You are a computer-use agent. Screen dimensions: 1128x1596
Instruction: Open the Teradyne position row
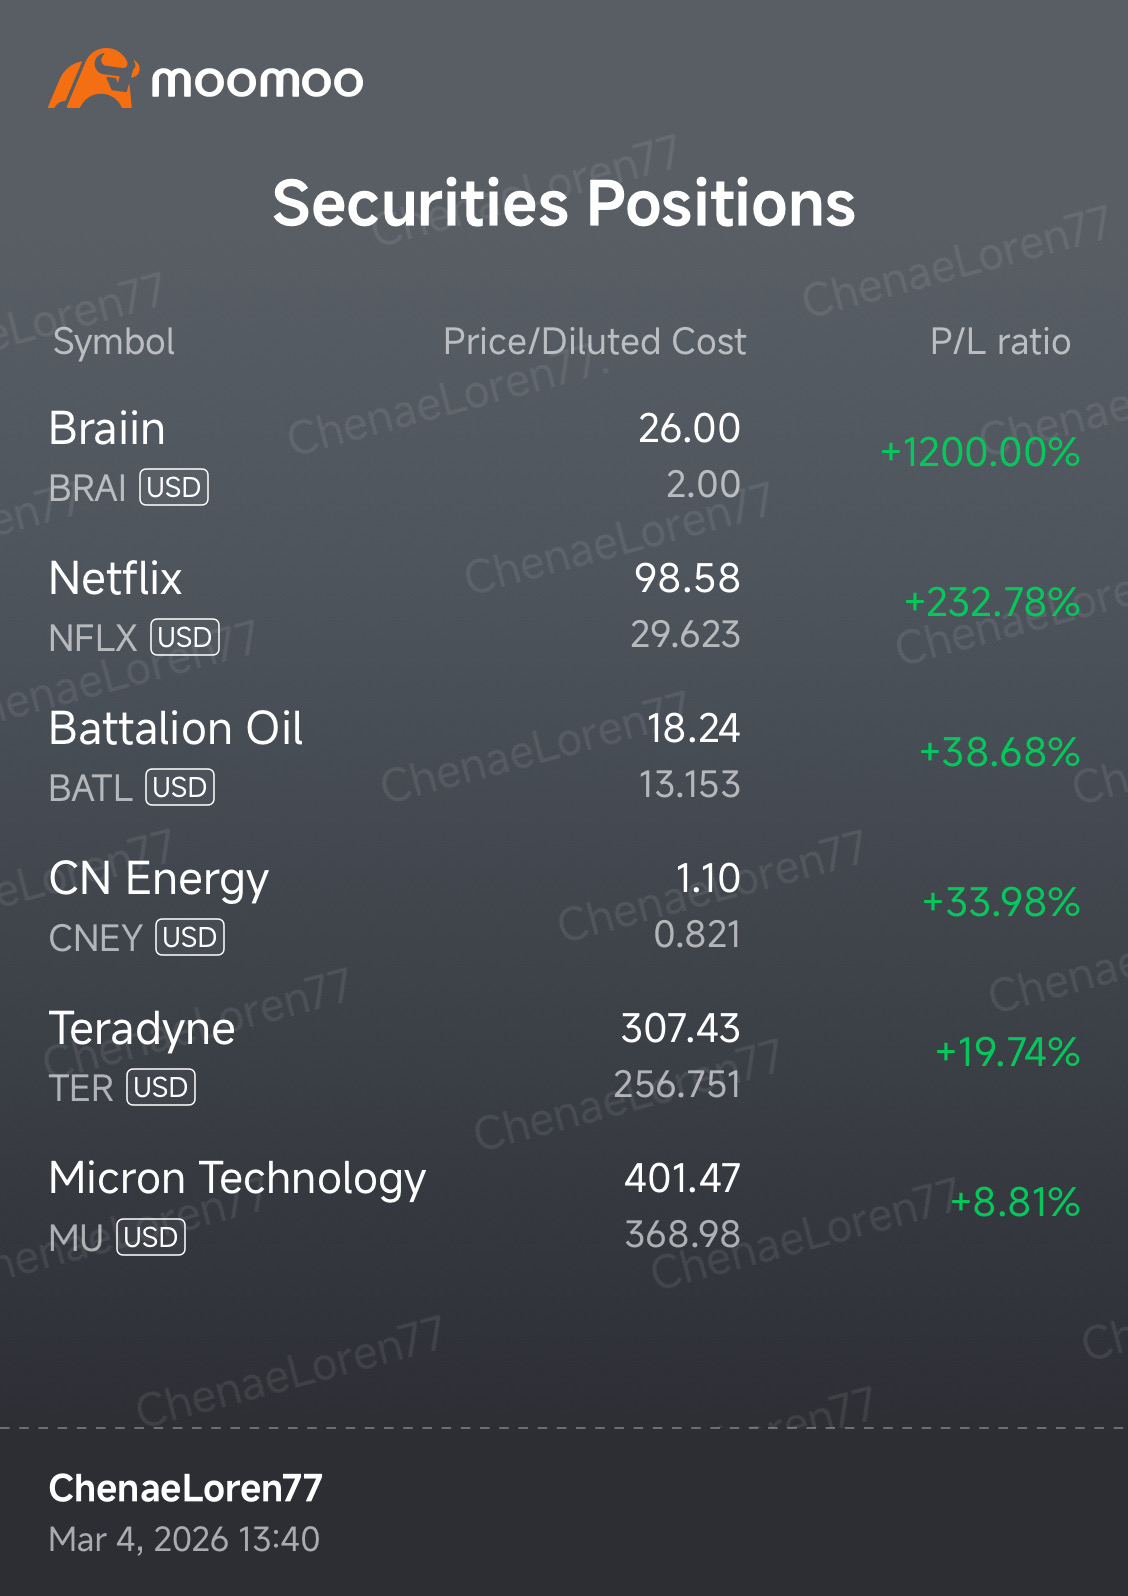(x=564, y=1057)
